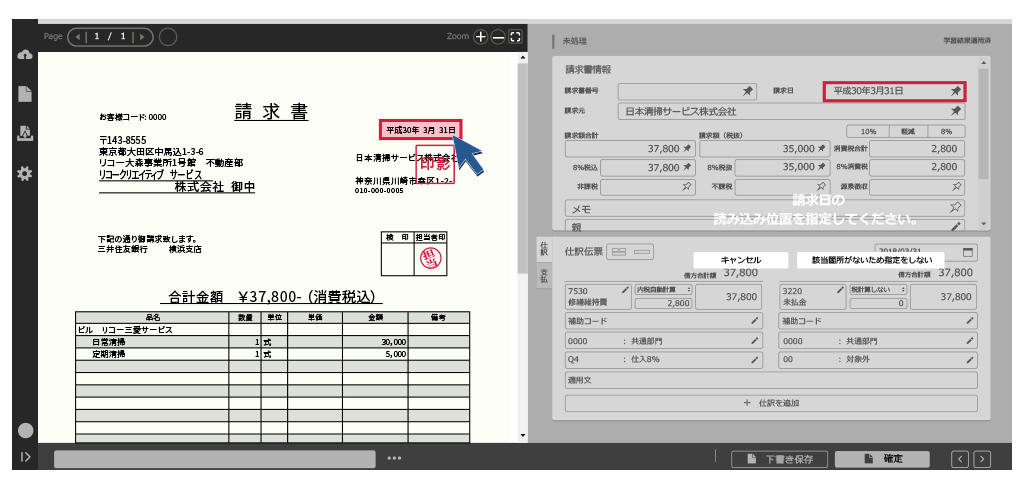Viewport: 1024px width, 490px height.
Task: Switch to the 支払 vertical tab
Action: point(543,275)
